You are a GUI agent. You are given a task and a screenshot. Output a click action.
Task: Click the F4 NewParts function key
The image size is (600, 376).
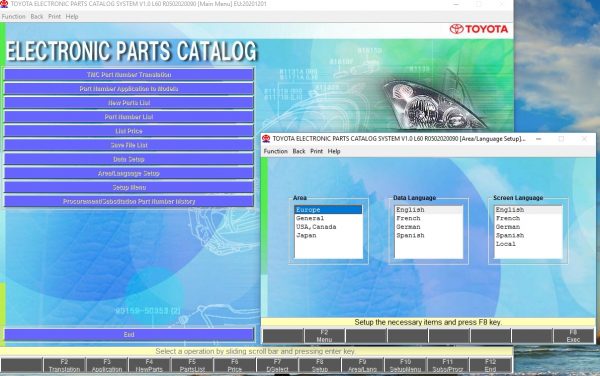(149, 365)
